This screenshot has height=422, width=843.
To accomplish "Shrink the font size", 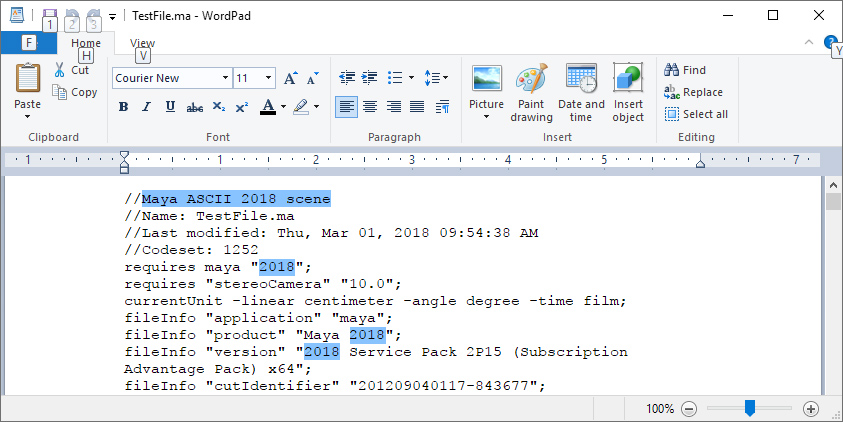I will coord(313,78).
